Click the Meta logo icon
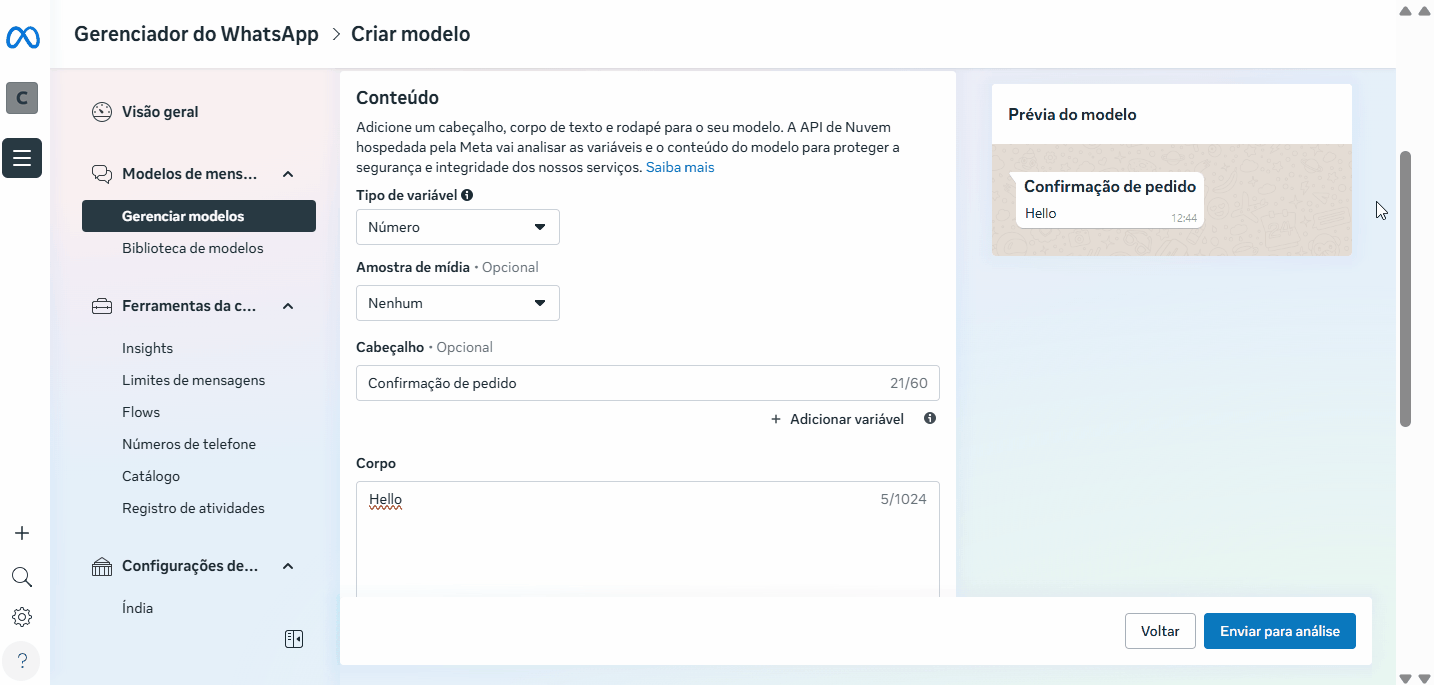 (x=22, y=38)
